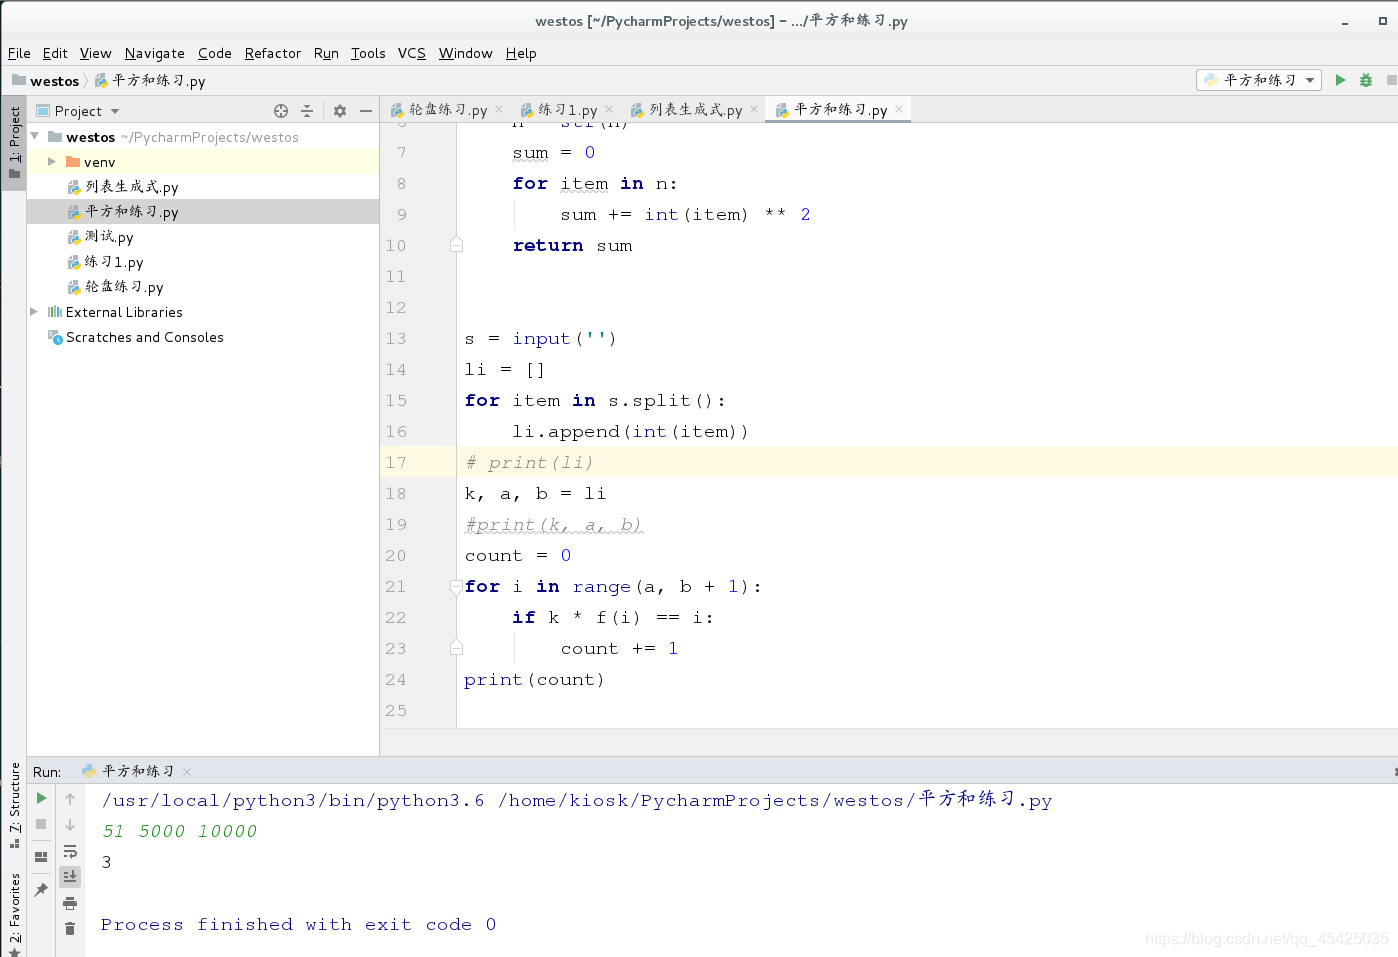
Task: Clear console output with trash icon
Action: click(70, 929)
